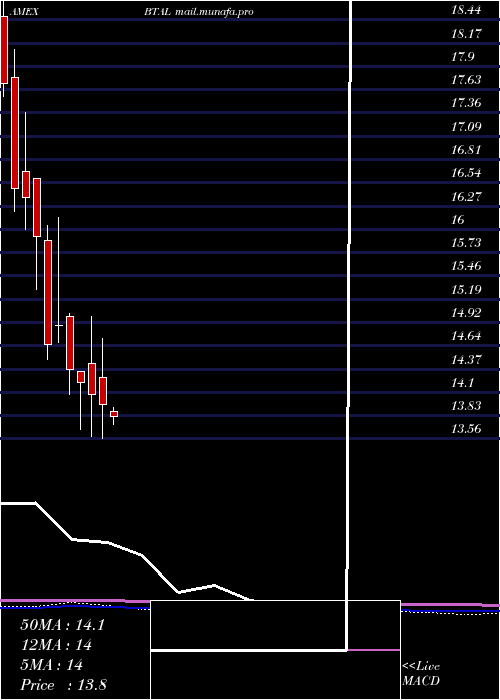
Task: Click the 17.36 price axis label
Action: (466, 103)
